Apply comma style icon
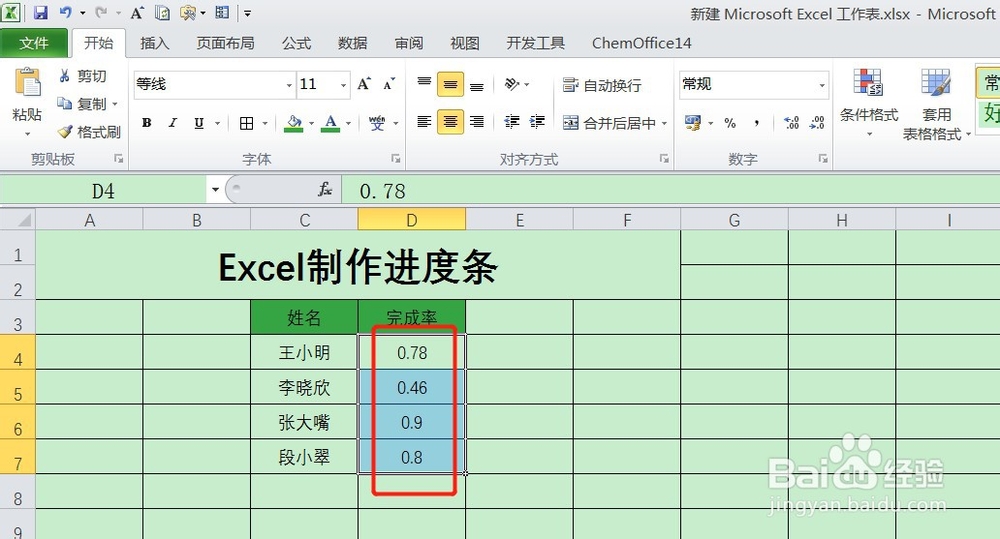 click(756, 123)
